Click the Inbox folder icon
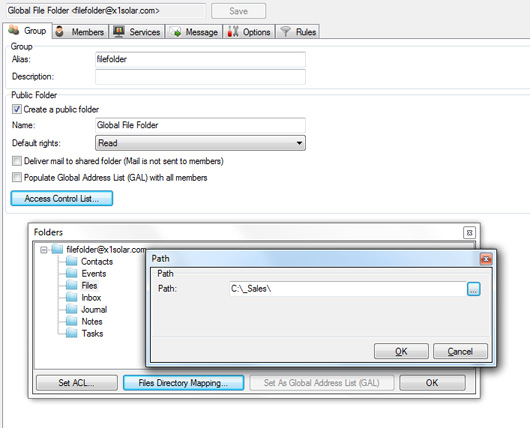Screen dimensions: 530x428 click(x=71, y=297)
